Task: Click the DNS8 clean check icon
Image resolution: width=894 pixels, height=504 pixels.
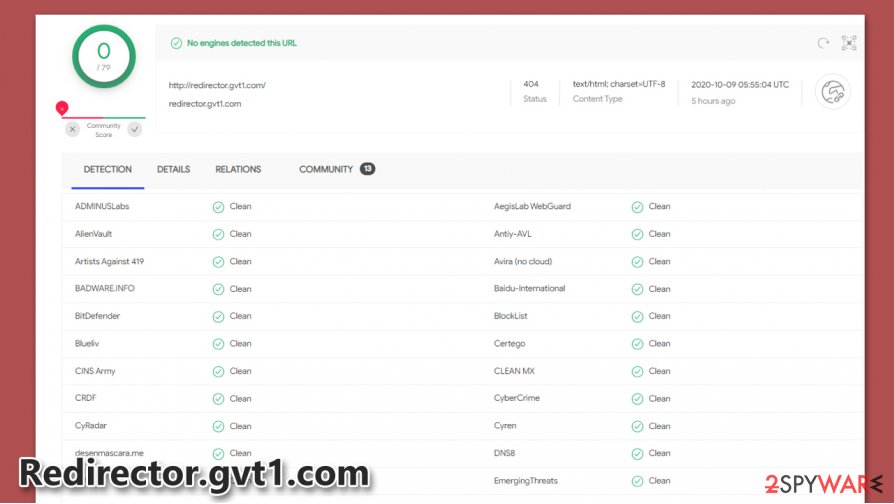Action: coord(637,454)
